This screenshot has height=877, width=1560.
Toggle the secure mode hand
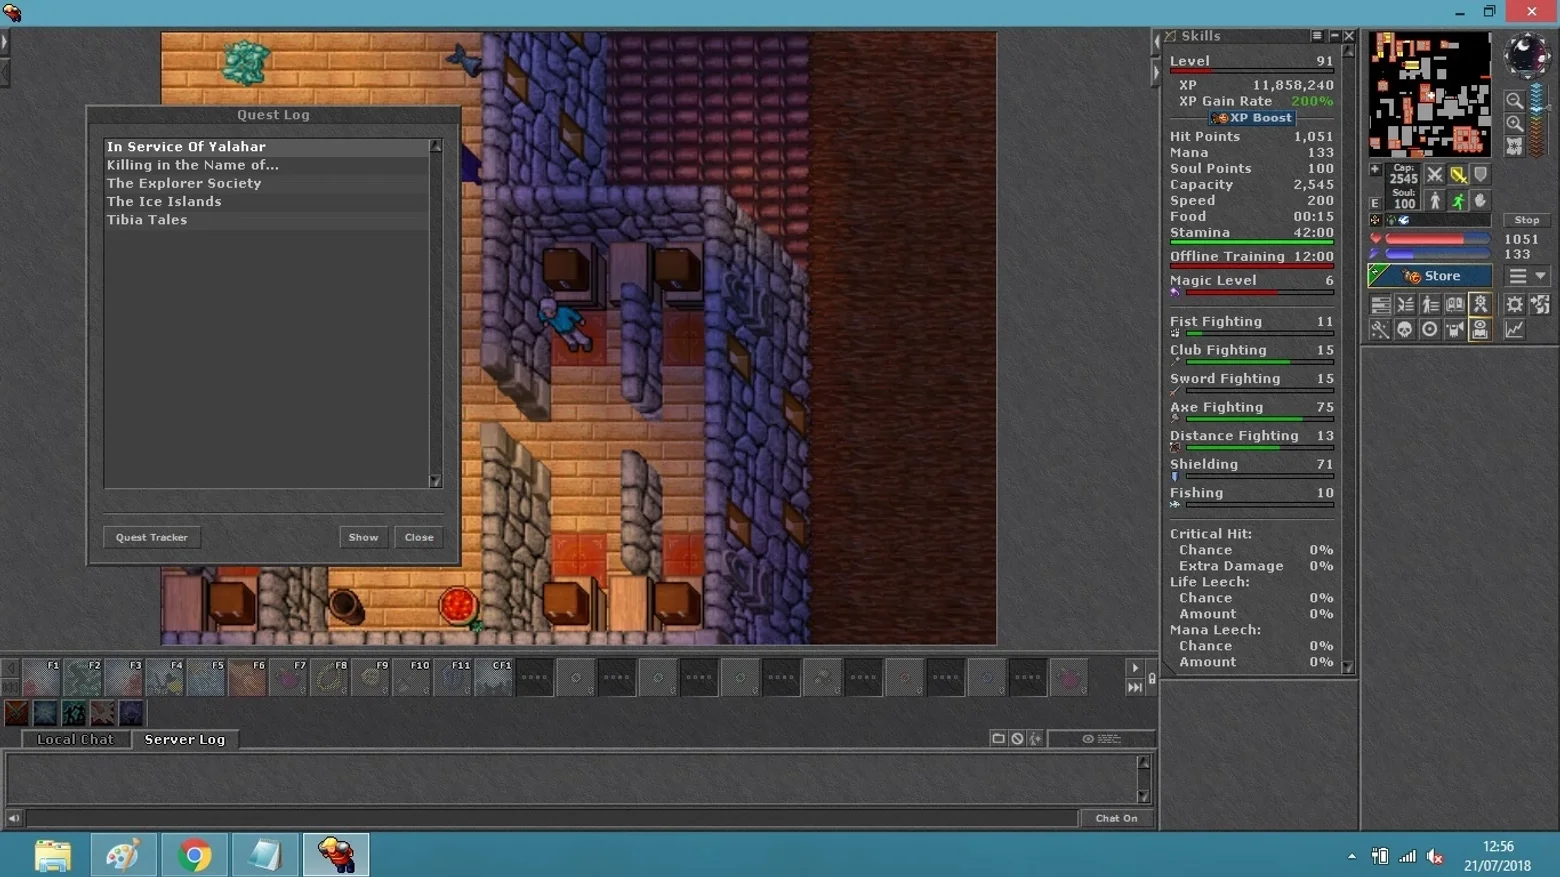1481,201
